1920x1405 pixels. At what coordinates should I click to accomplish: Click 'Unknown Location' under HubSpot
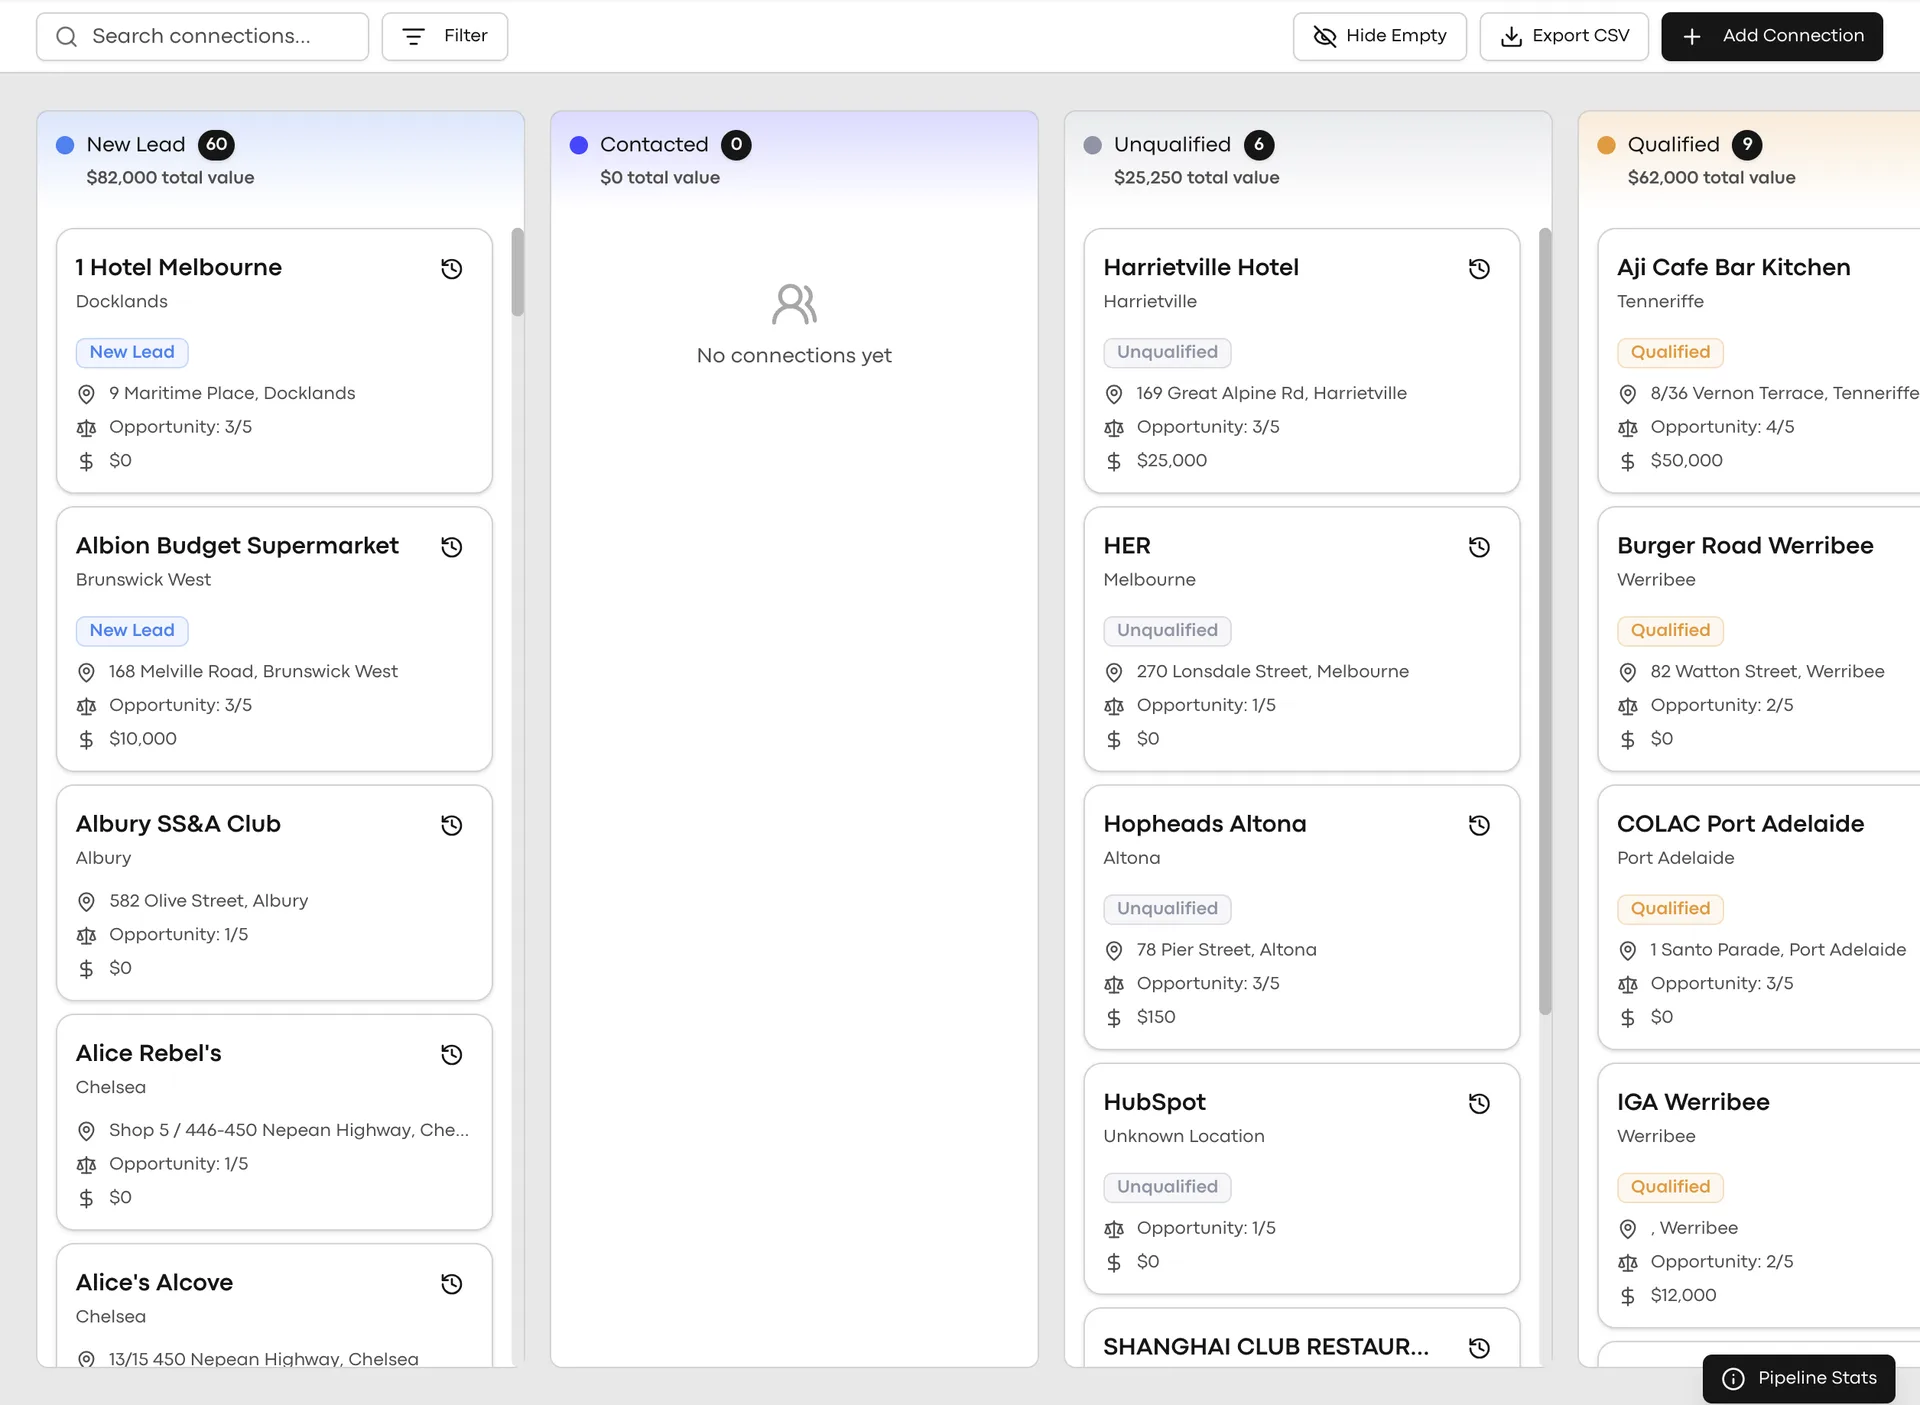1184,1136
